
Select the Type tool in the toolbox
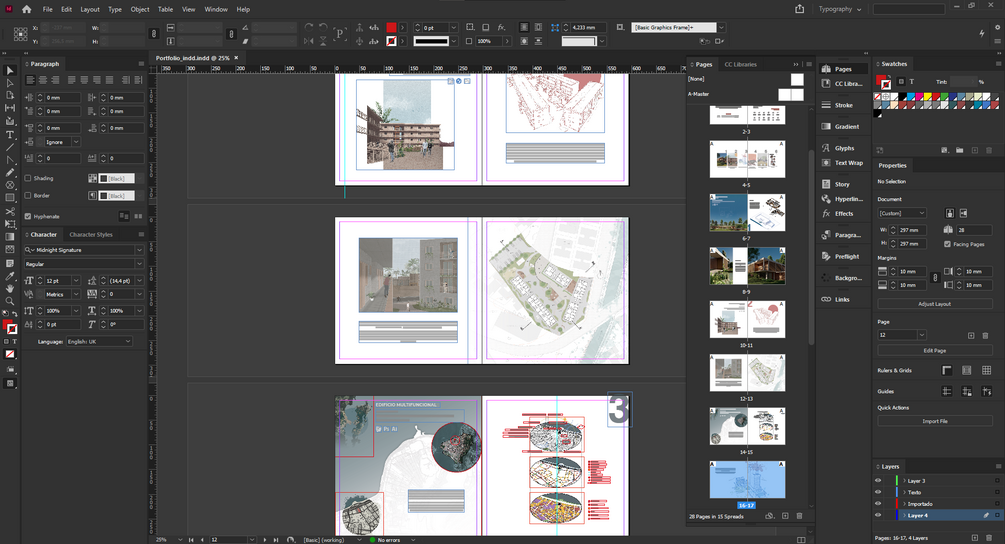[x=10, y=134]
